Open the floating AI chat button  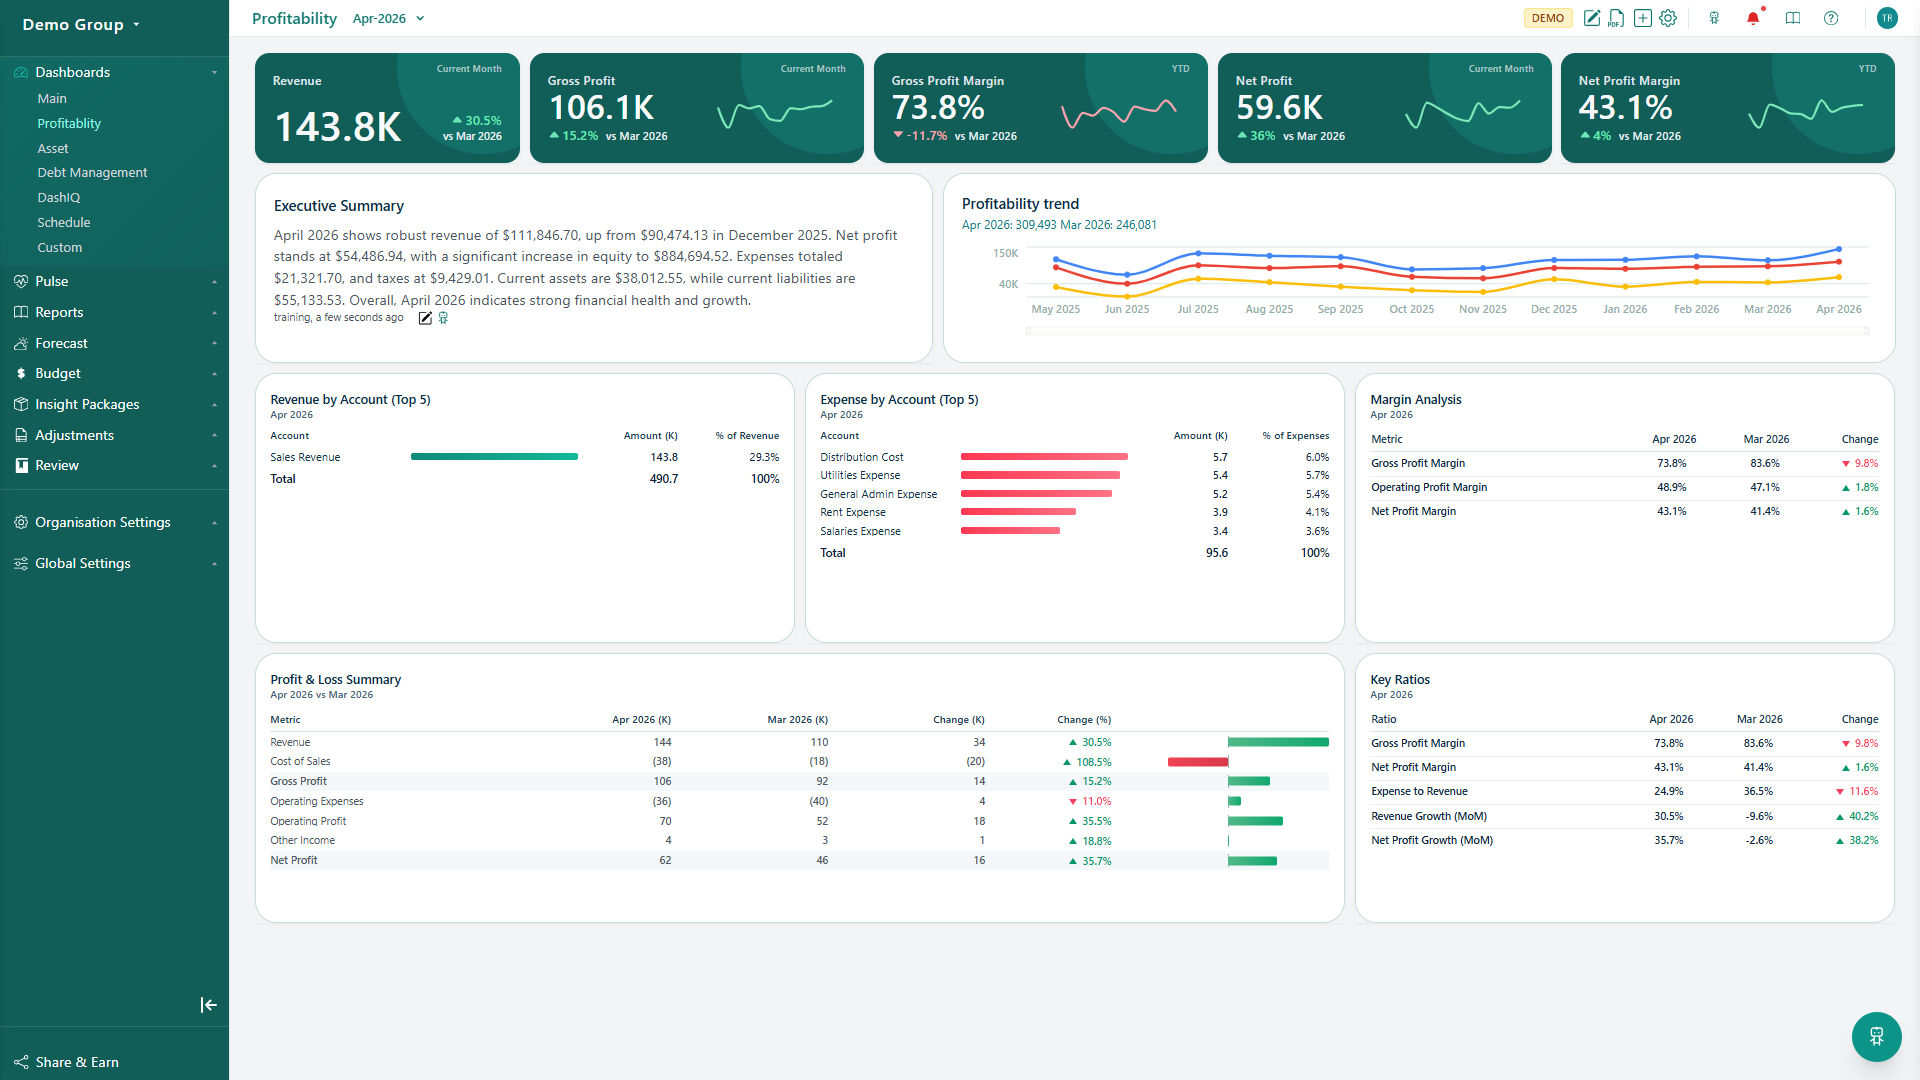coord(1876,1037)
